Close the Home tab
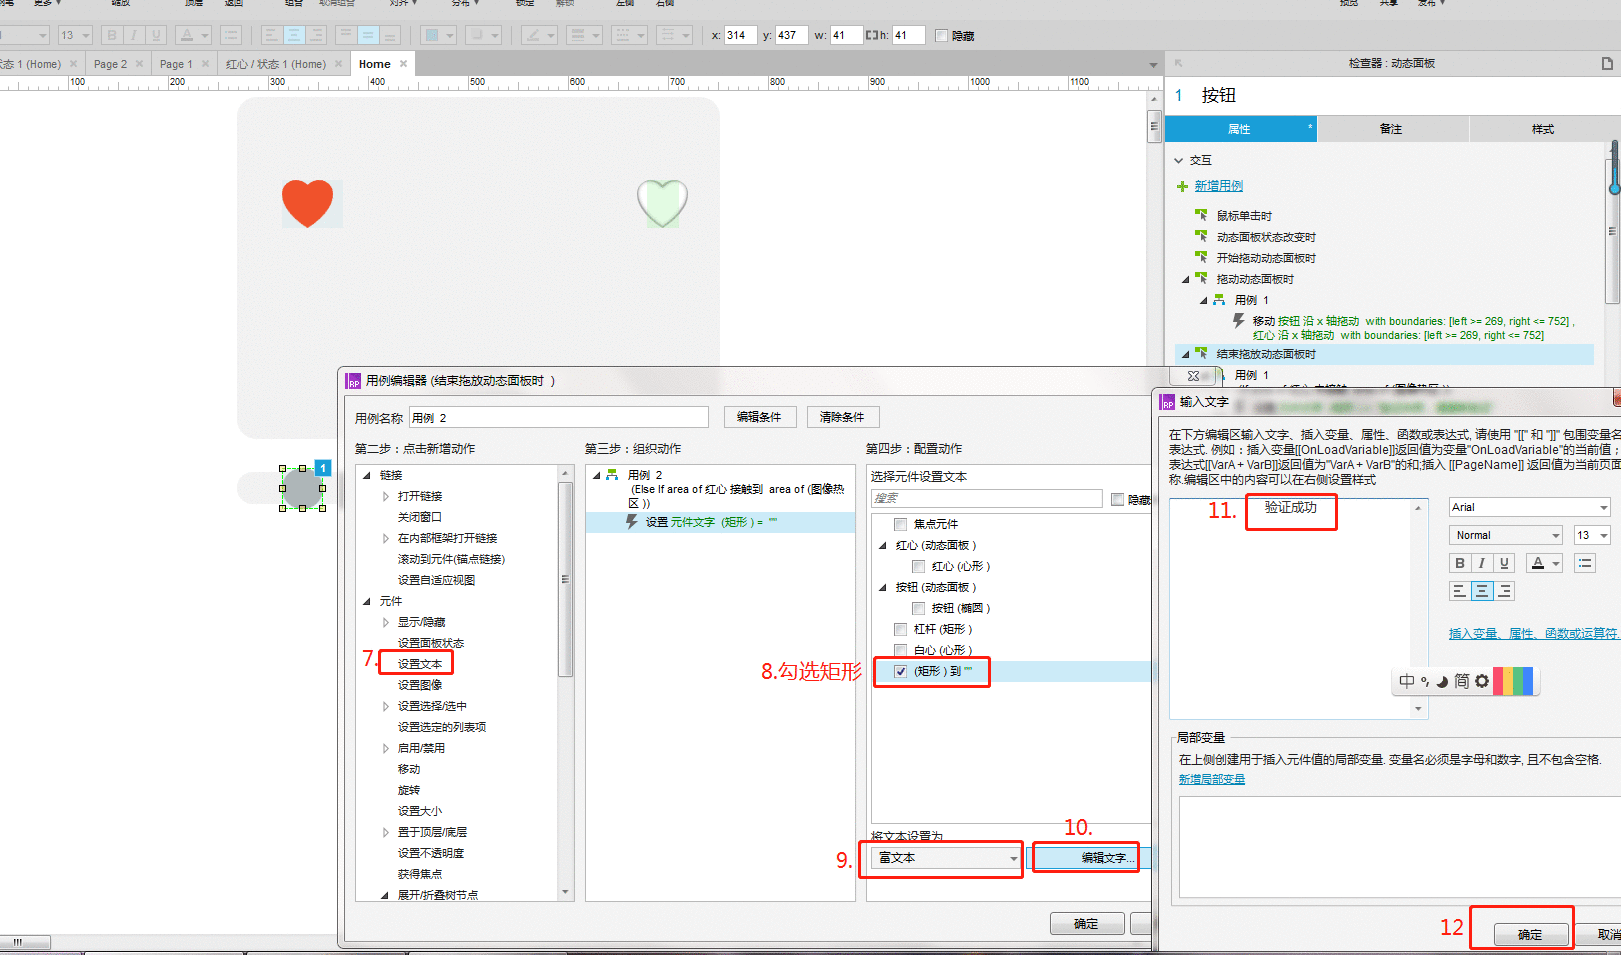This screenshot has height=955, width=1621. (404, 64)
